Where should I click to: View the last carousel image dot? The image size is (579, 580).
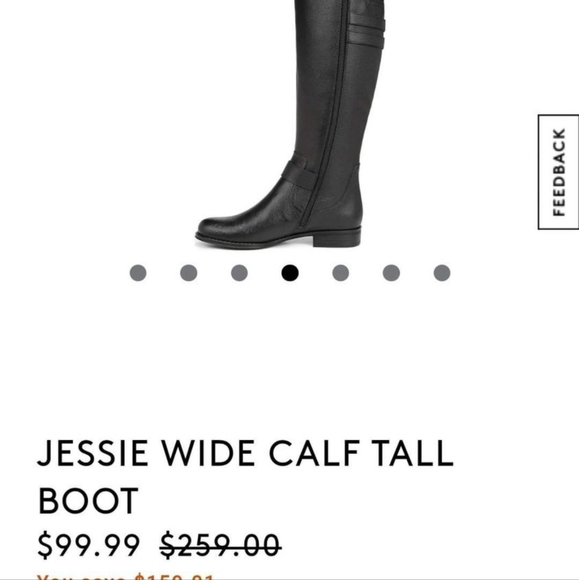[442, 273]
